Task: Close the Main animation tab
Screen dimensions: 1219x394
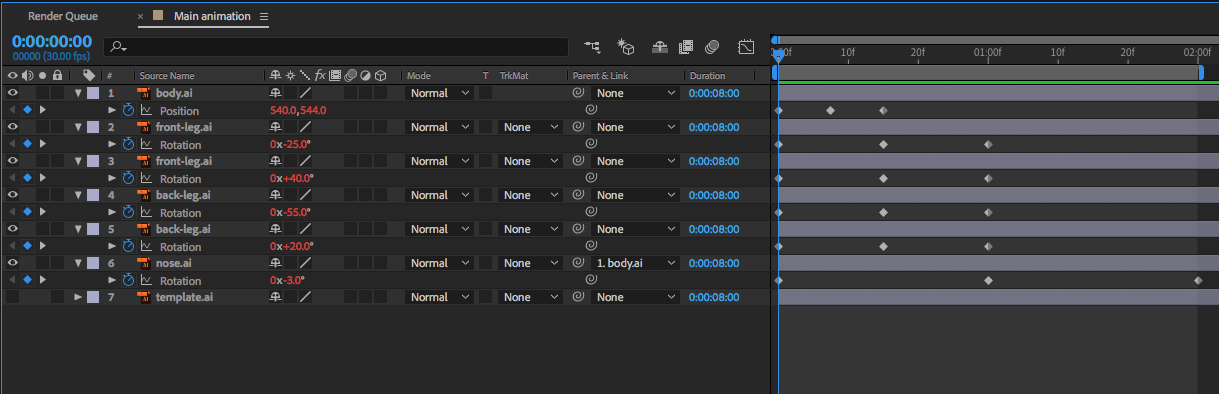Action: coord(140,17)
